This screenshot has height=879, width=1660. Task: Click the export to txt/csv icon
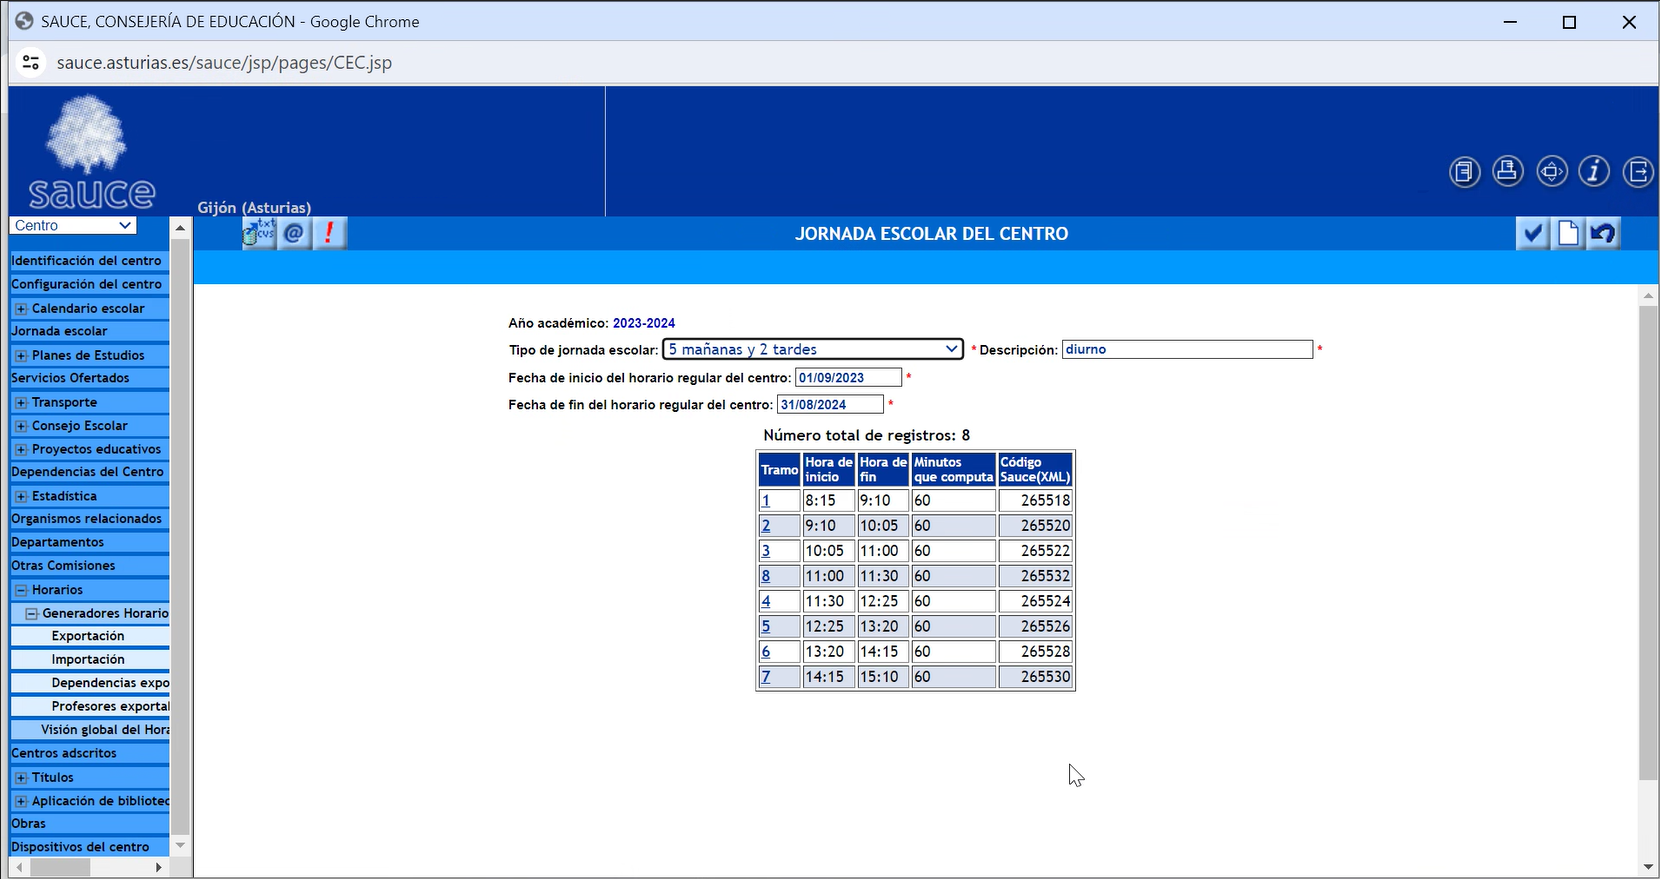(x=259, y=234)
